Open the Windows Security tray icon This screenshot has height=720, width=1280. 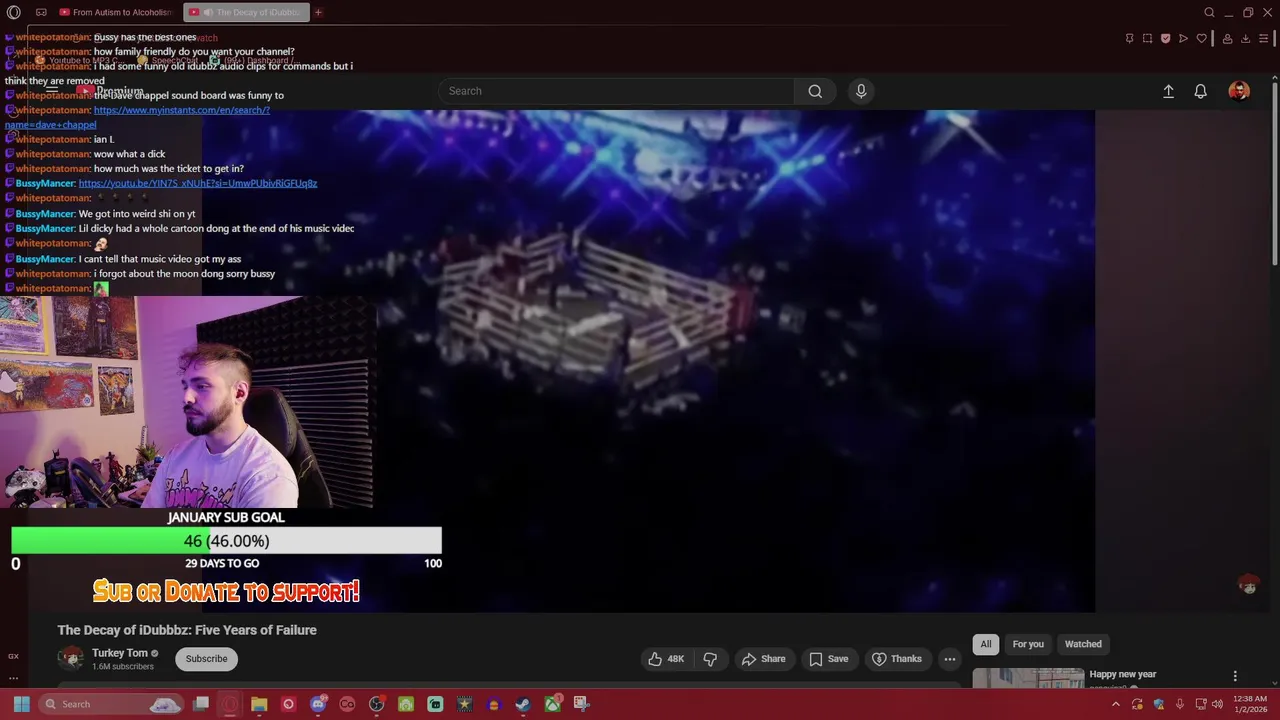click(x=1159, y=704)
